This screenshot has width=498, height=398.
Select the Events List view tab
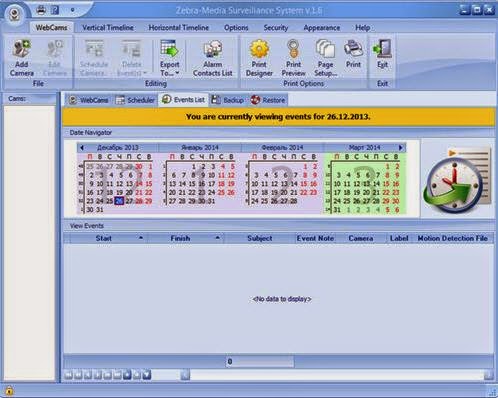[x=183, y=100]
